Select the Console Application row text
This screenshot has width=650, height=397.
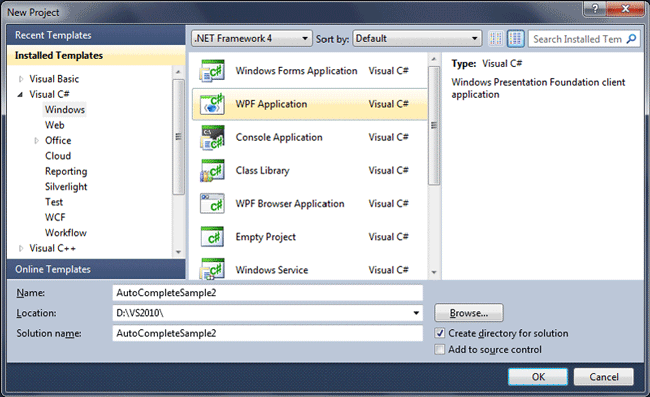[279, 137]
